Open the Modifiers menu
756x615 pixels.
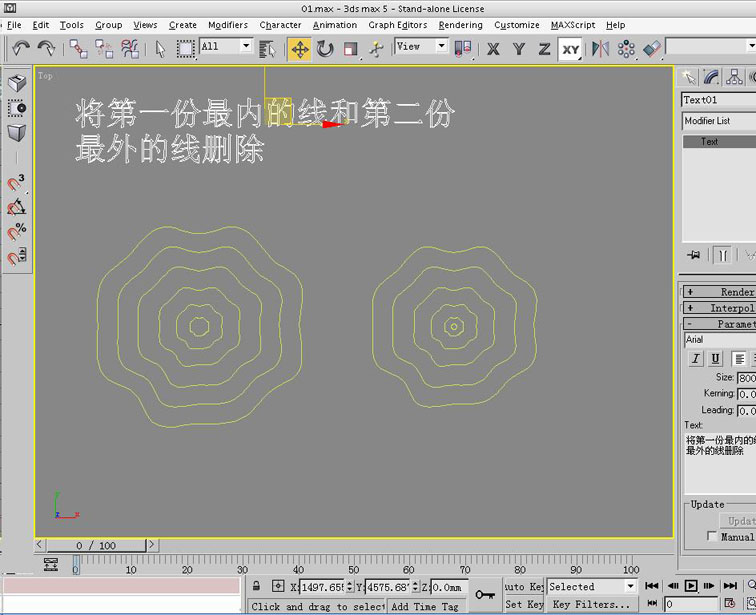tap(228, 25)
